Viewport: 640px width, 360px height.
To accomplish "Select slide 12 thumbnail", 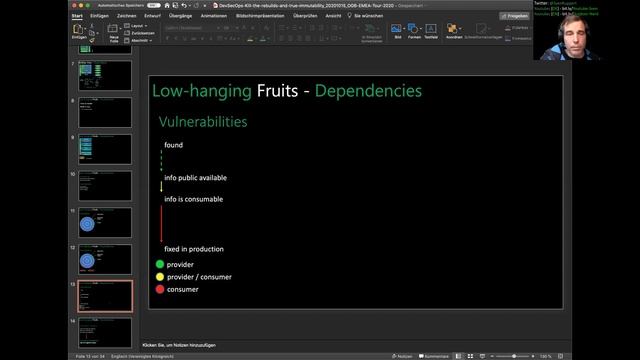I will (x=105, y=259).
